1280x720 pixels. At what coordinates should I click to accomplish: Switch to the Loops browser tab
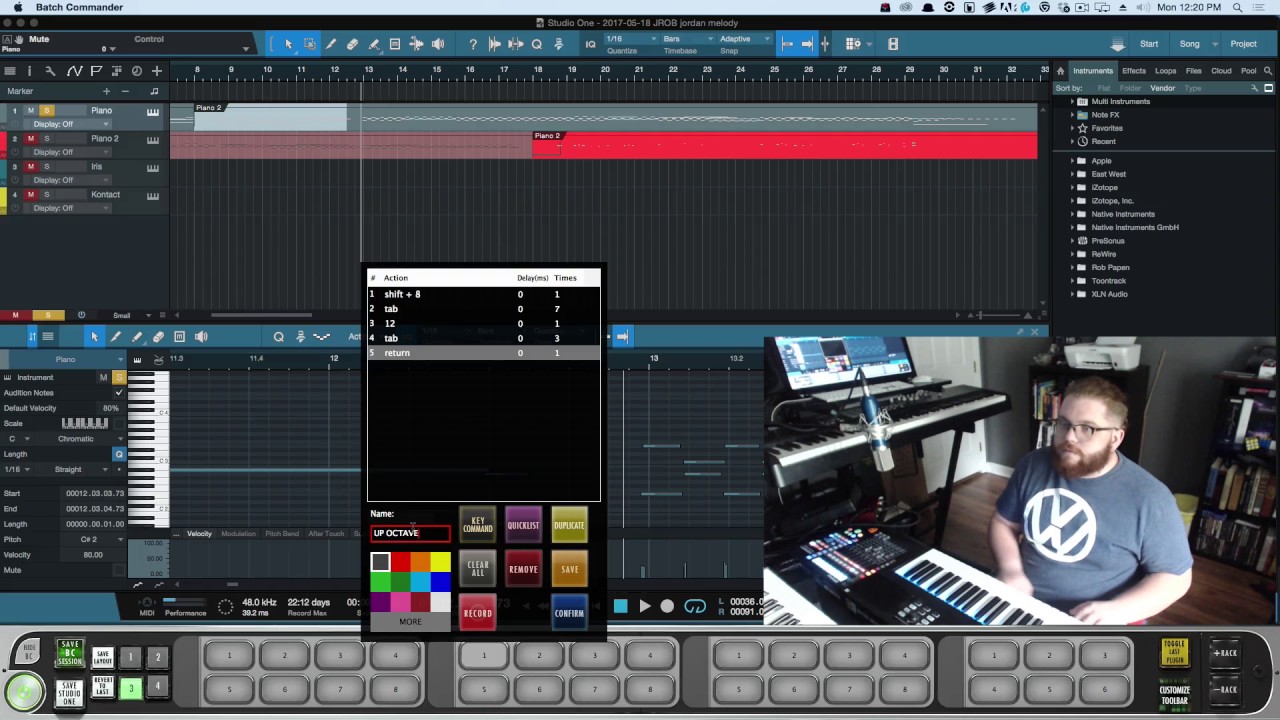point(1166,71)
